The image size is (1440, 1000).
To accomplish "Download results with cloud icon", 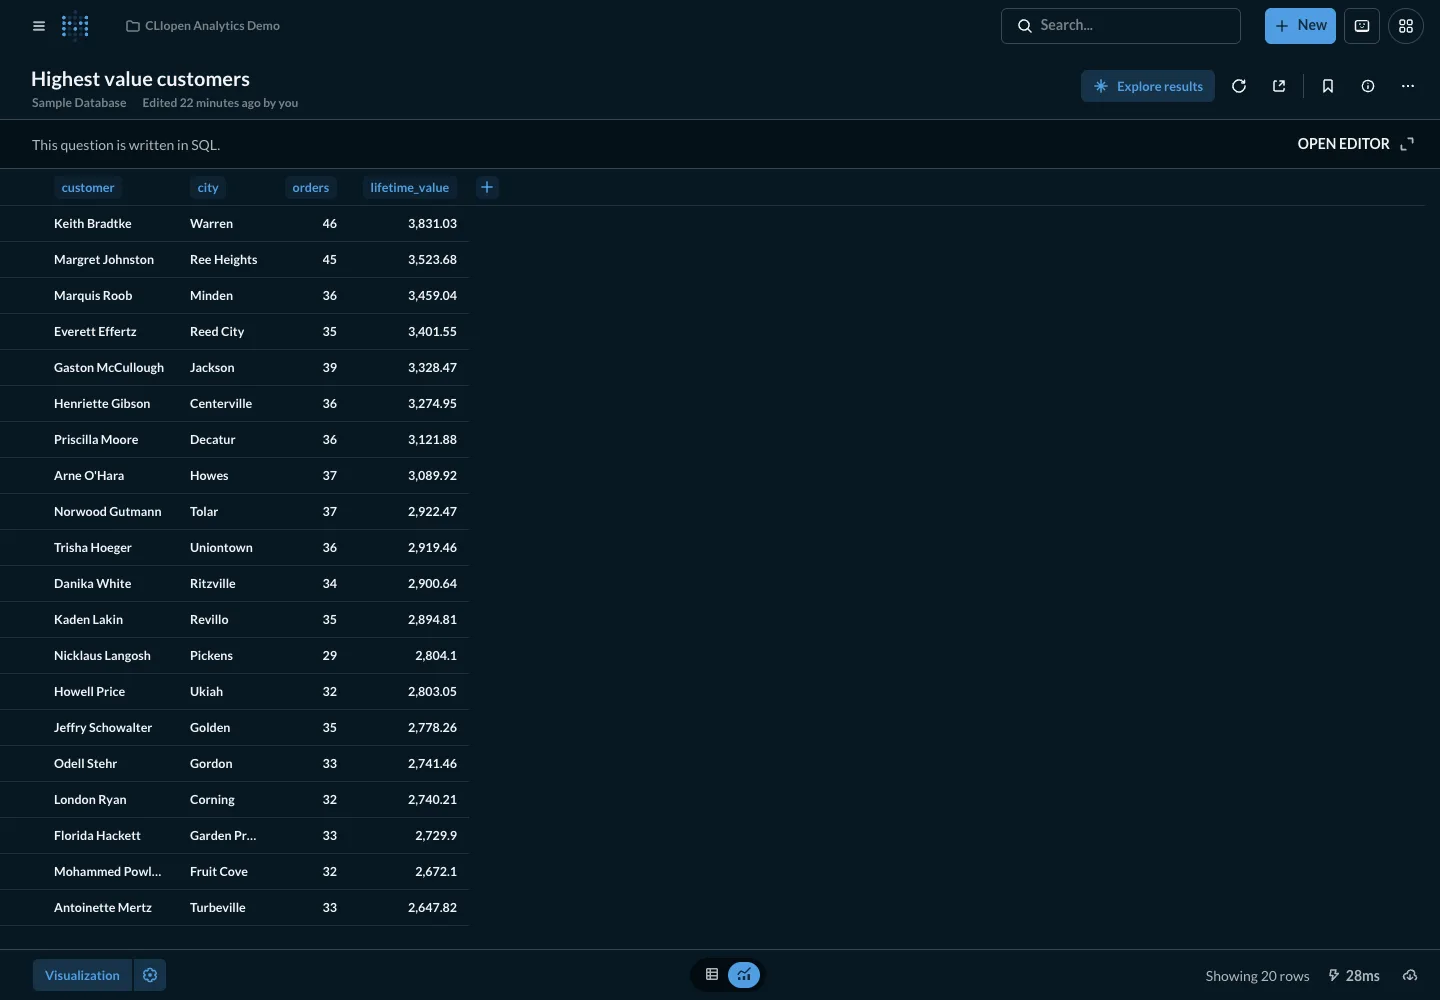I will pos(1410,976).
